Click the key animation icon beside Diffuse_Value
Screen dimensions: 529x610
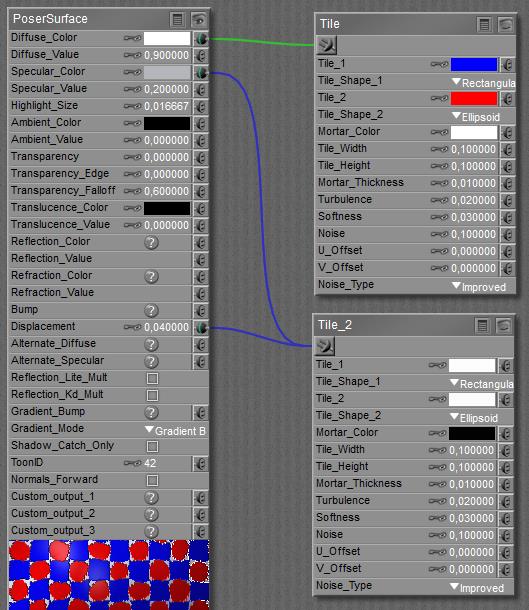[132, 55]
